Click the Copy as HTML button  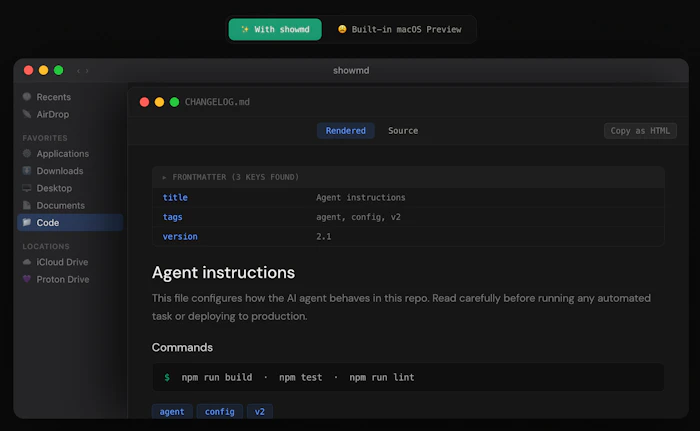(640, 131)
